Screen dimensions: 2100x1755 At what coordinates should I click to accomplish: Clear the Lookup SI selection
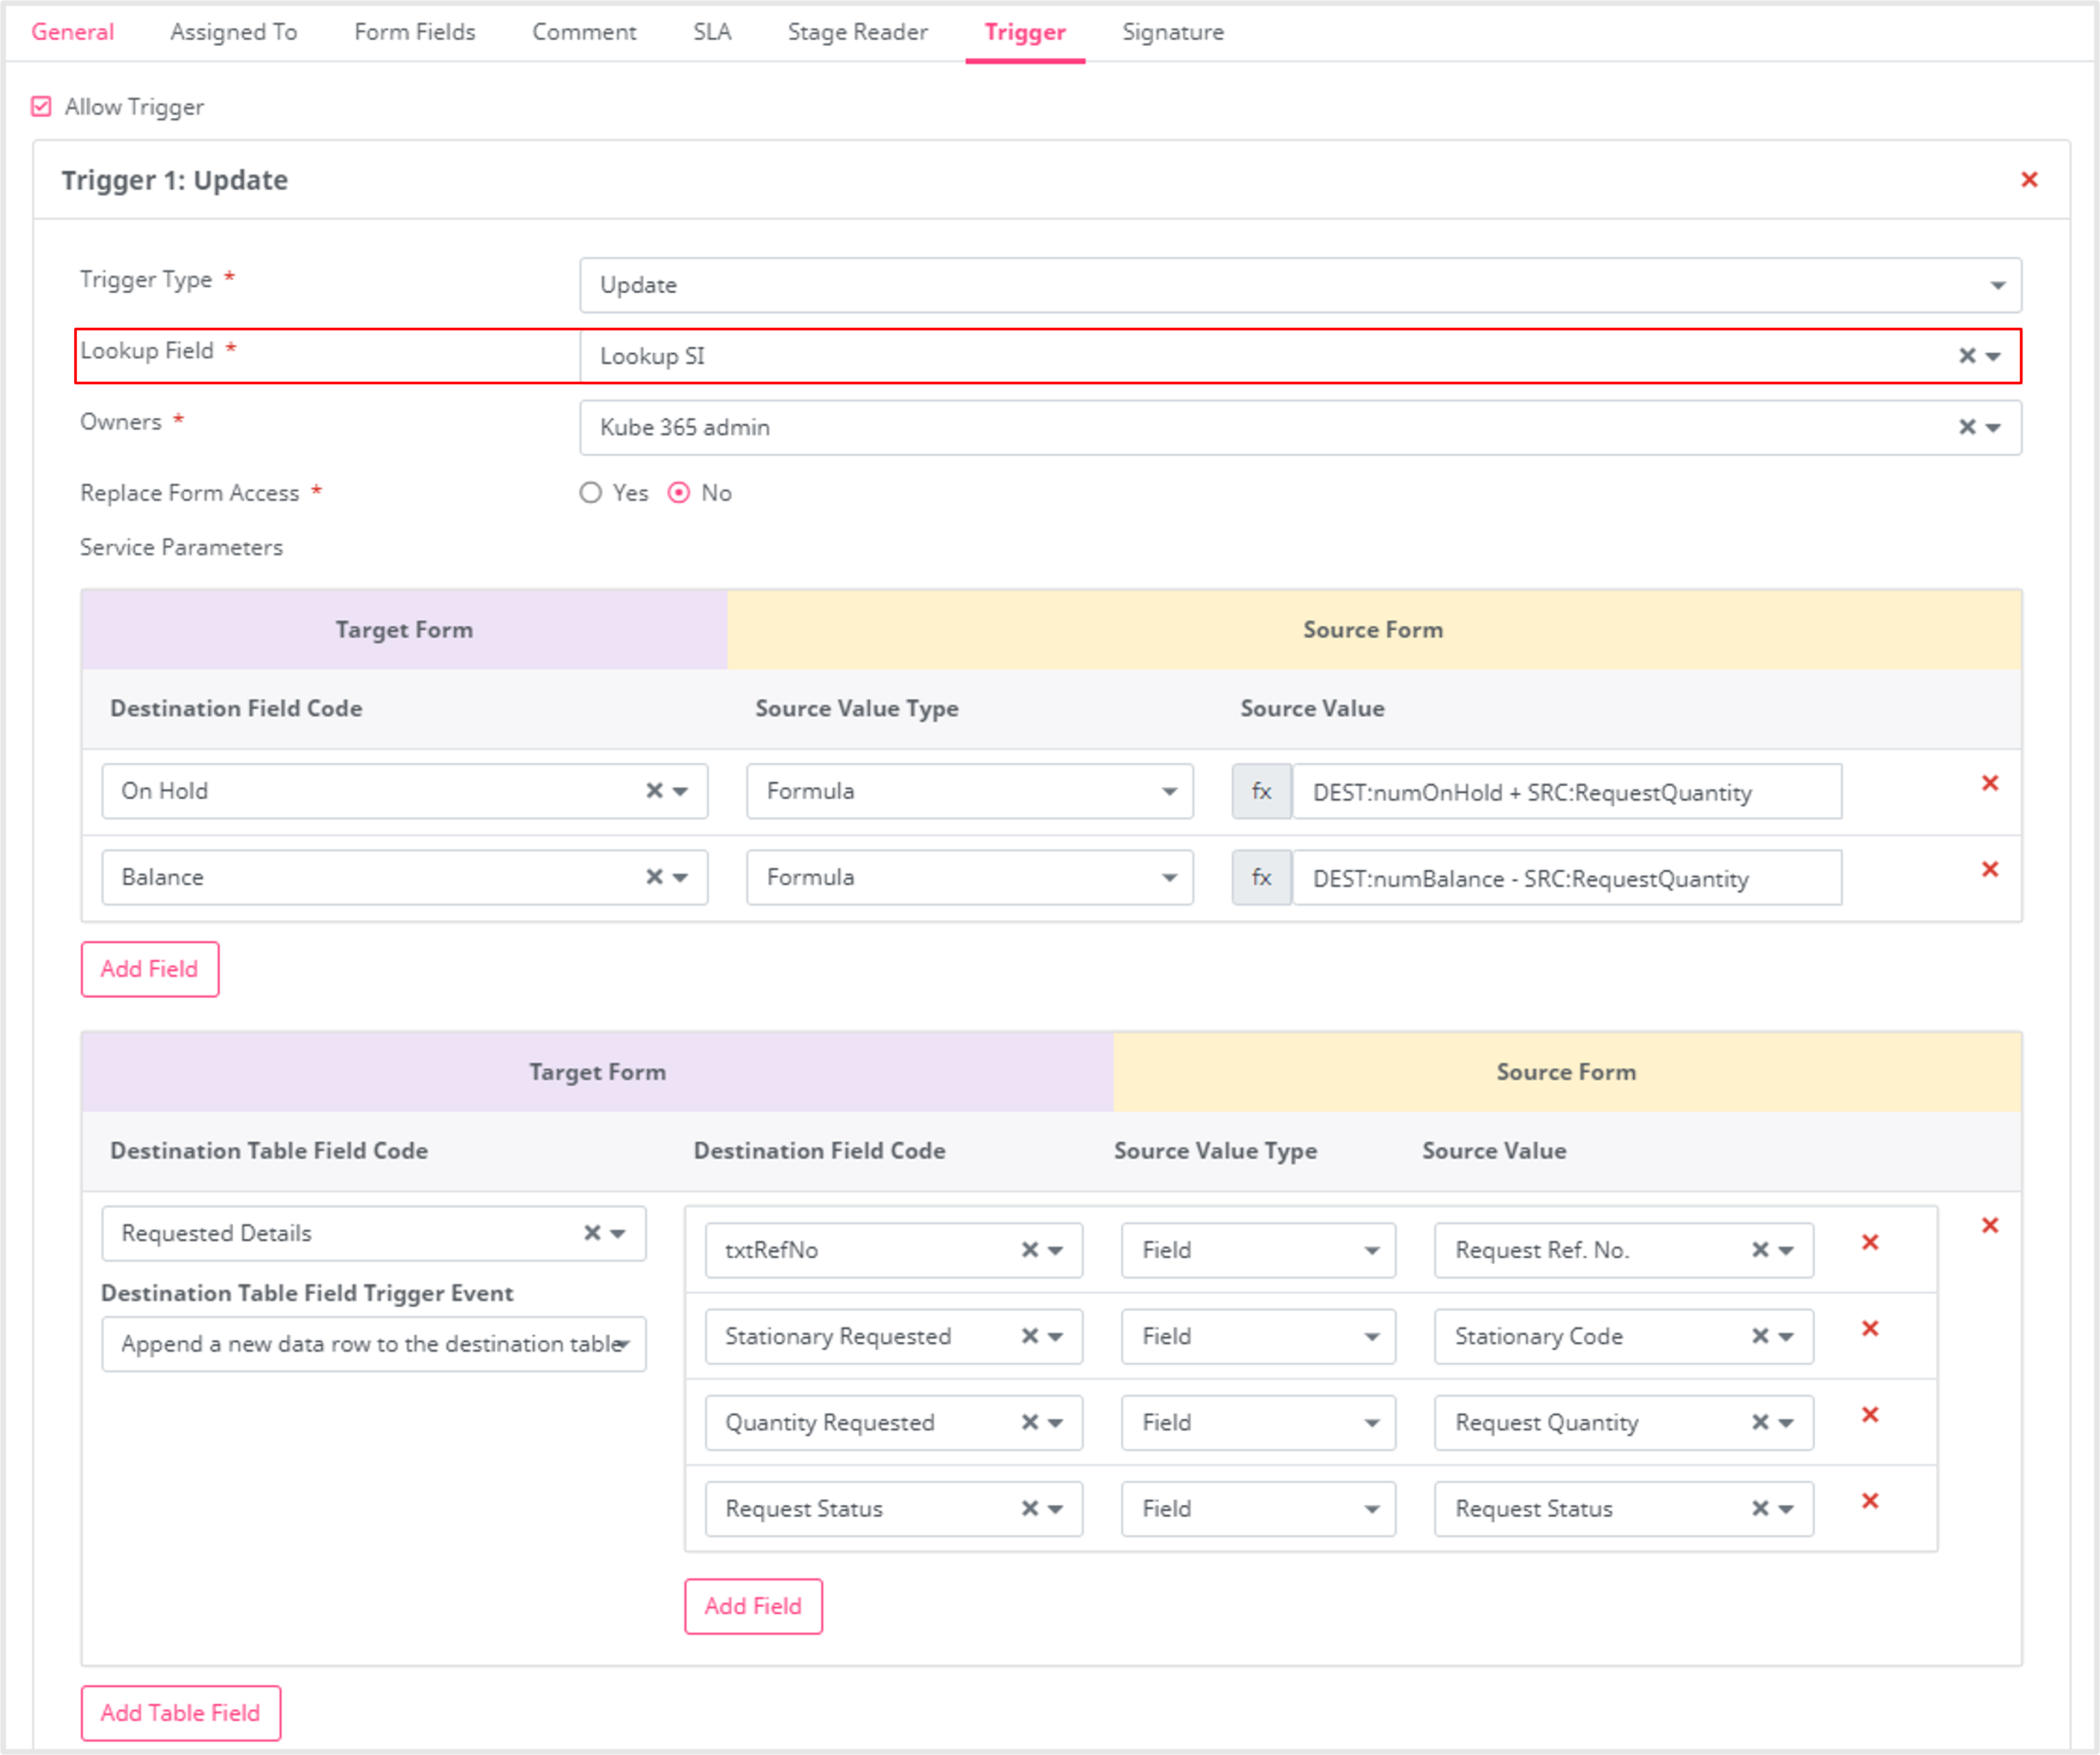pos(1966,356)
